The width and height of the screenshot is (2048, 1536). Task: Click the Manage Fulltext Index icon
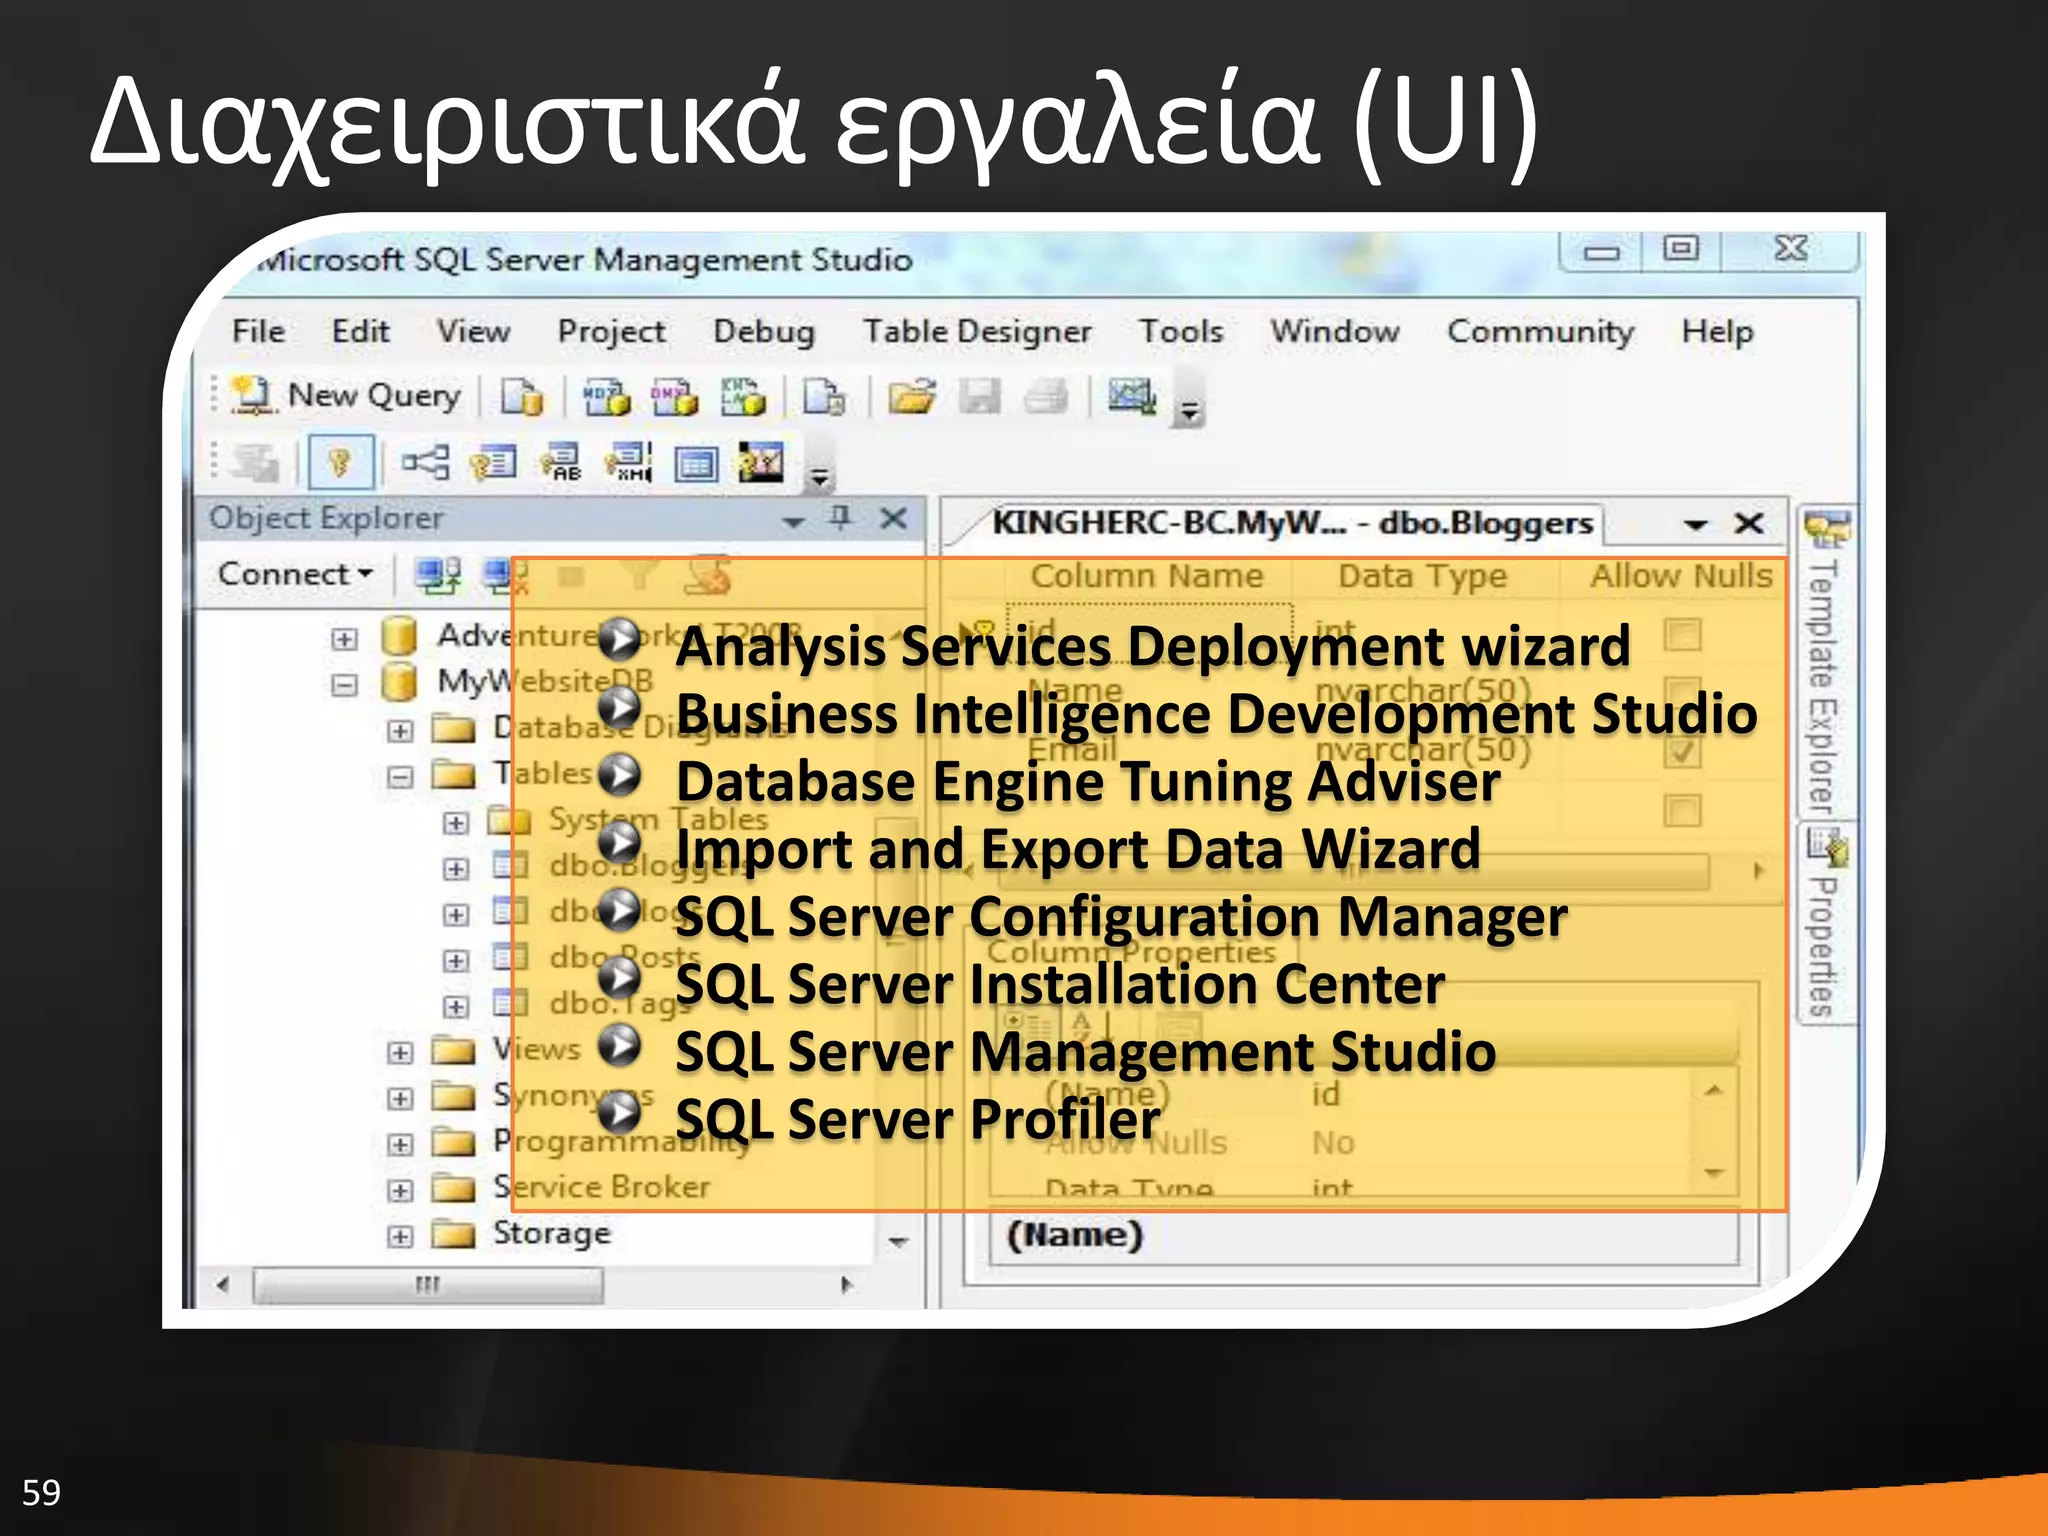pyautogui.click(x=561, y=463)
